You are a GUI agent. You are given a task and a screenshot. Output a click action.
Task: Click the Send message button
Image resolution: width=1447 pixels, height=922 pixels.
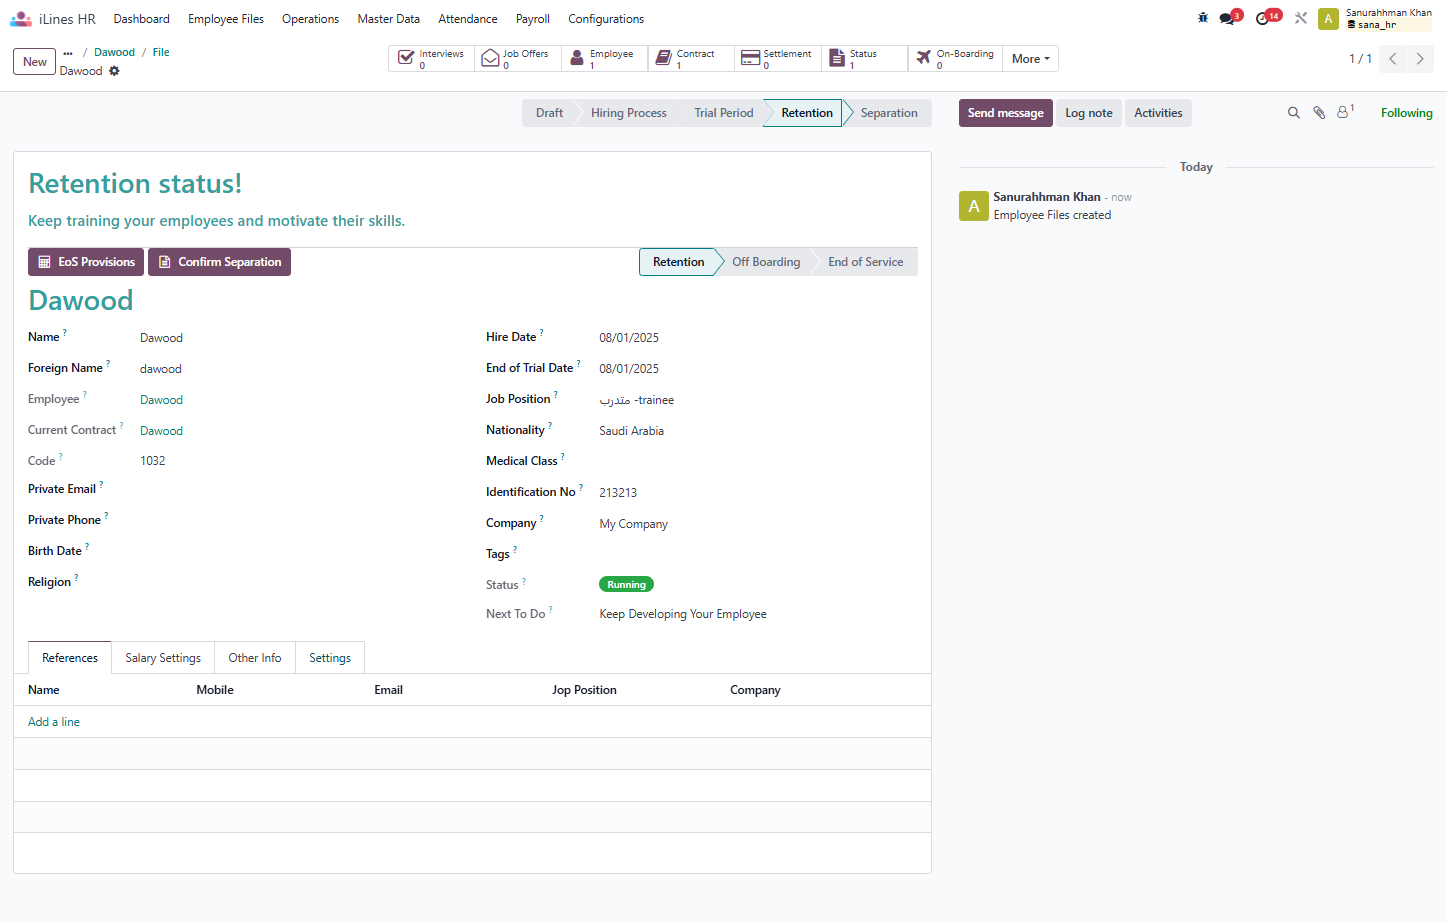1006,113
